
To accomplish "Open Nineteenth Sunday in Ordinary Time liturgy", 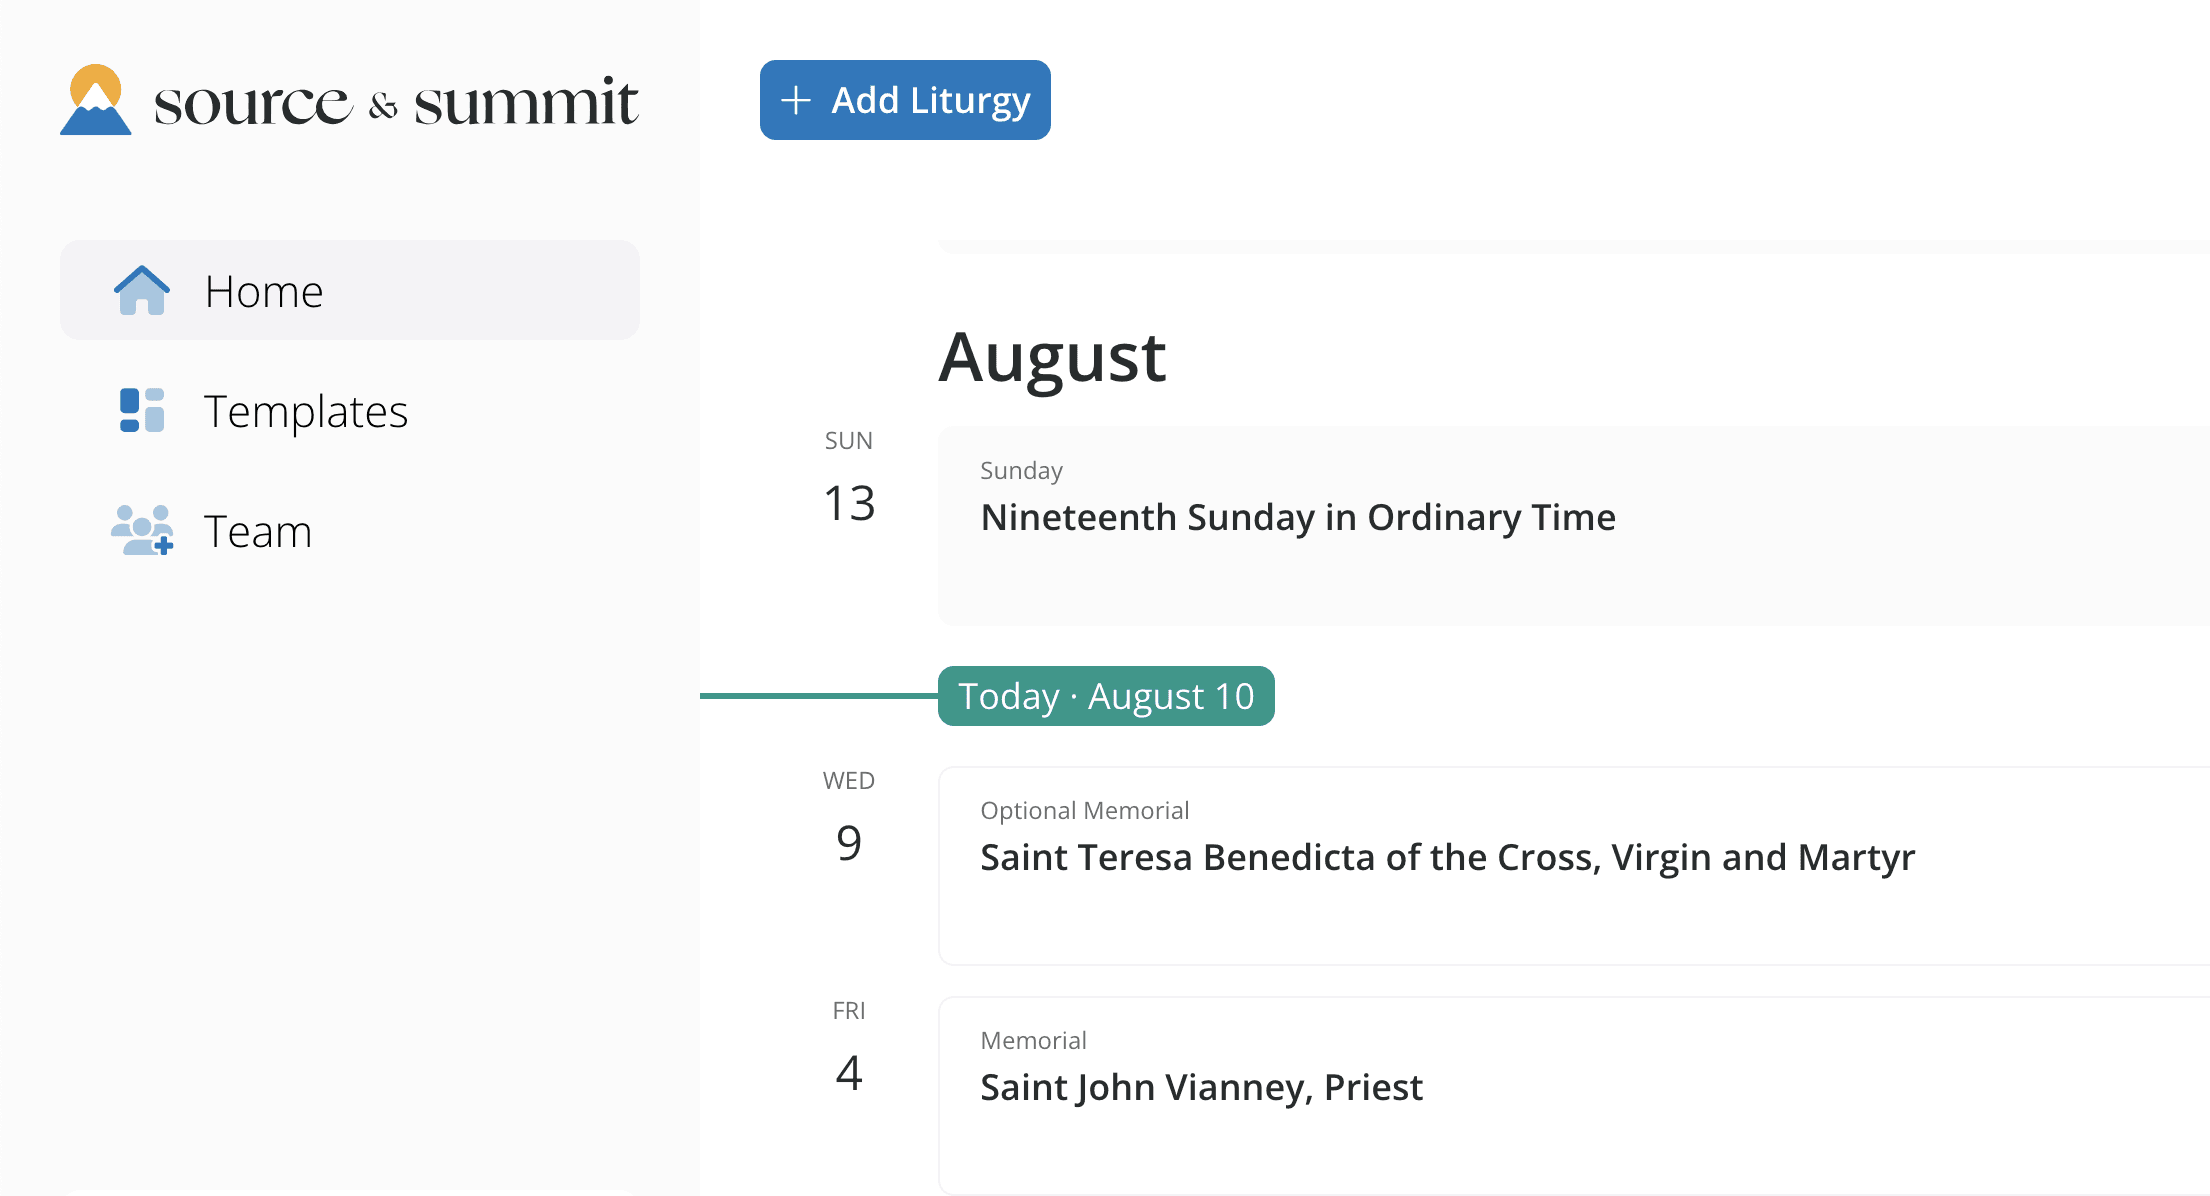I will (1298, 518).
